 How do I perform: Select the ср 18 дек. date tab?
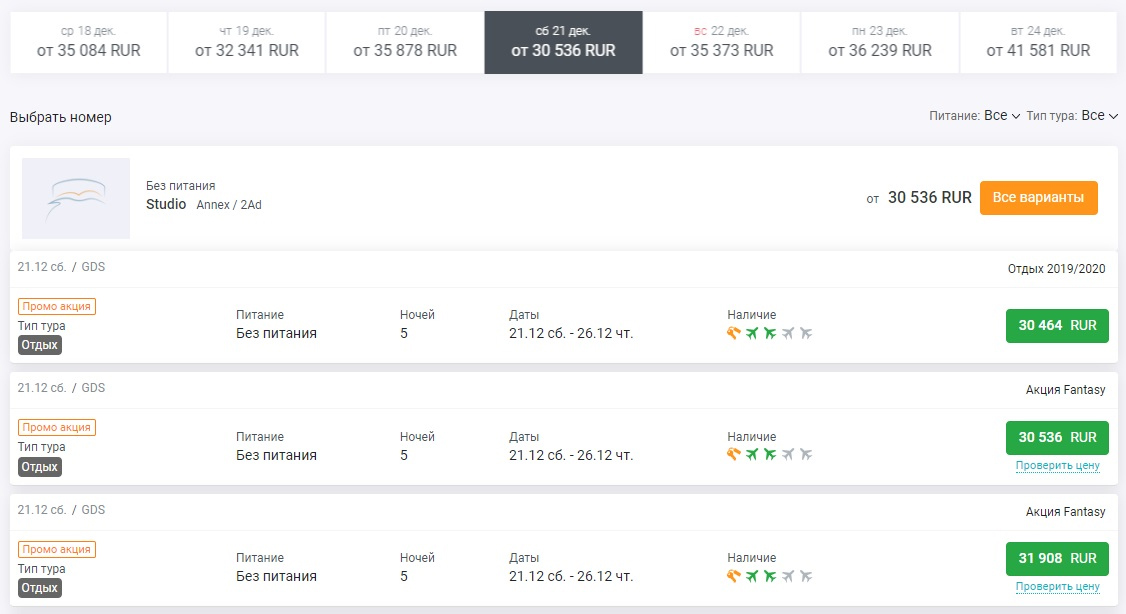click(x=89, y=43)
